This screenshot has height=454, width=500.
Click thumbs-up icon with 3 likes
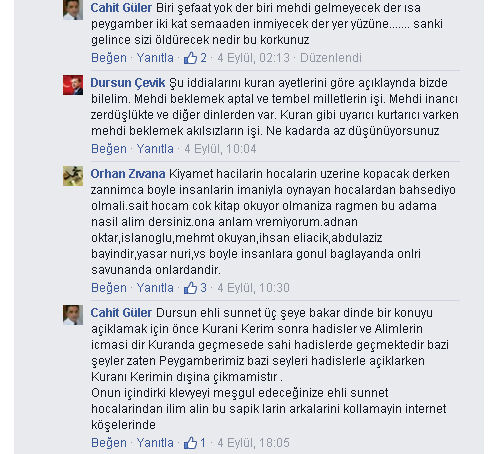tap(190, 288)
